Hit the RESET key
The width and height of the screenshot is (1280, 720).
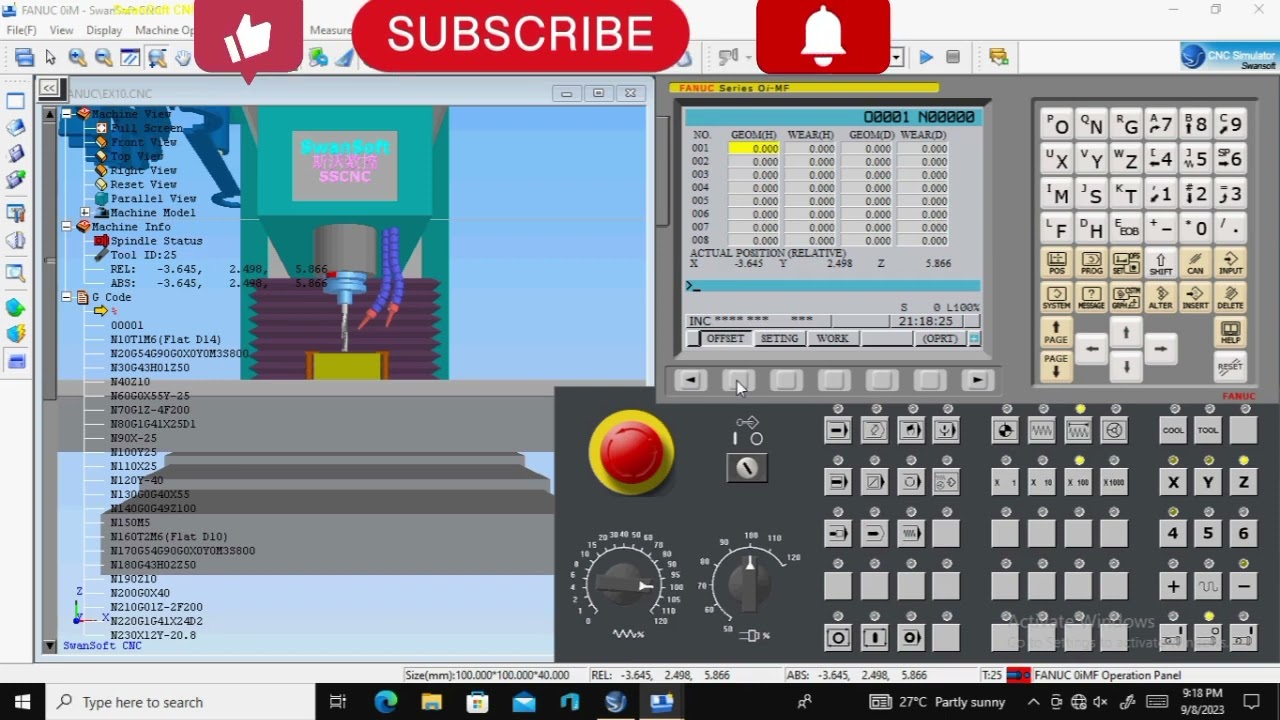(1230, 366)
